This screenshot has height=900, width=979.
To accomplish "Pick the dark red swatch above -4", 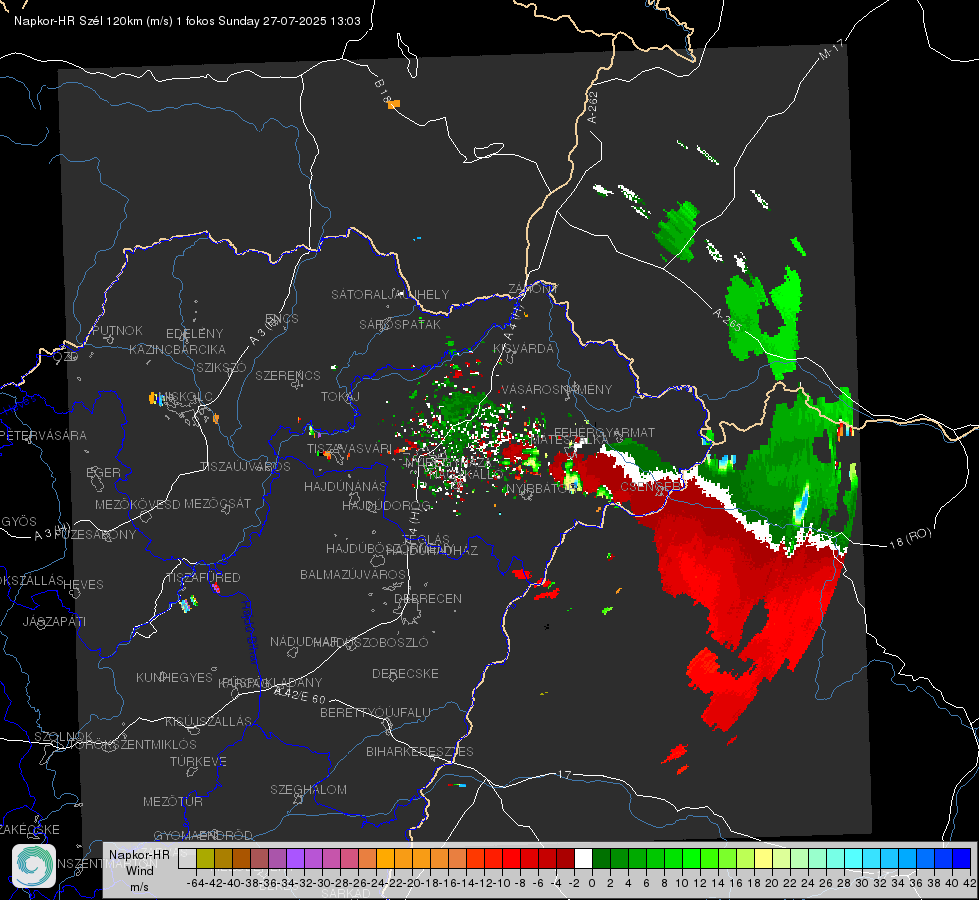I will [x=565, y=859].
